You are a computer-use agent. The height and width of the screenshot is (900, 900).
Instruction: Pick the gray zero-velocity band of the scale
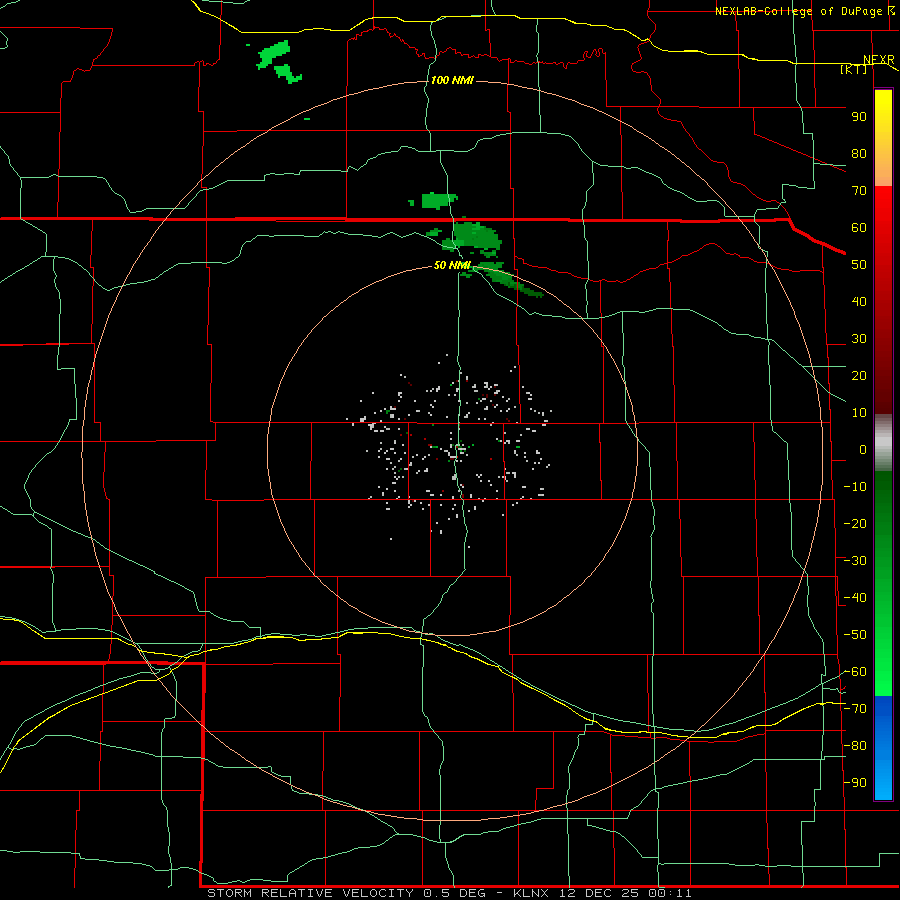click(x=883, y=443)
